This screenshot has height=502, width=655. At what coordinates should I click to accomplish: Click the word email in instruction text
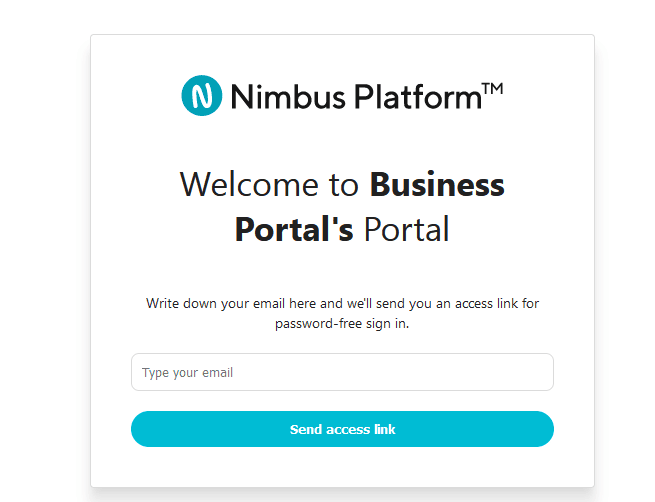click(269, 303)
